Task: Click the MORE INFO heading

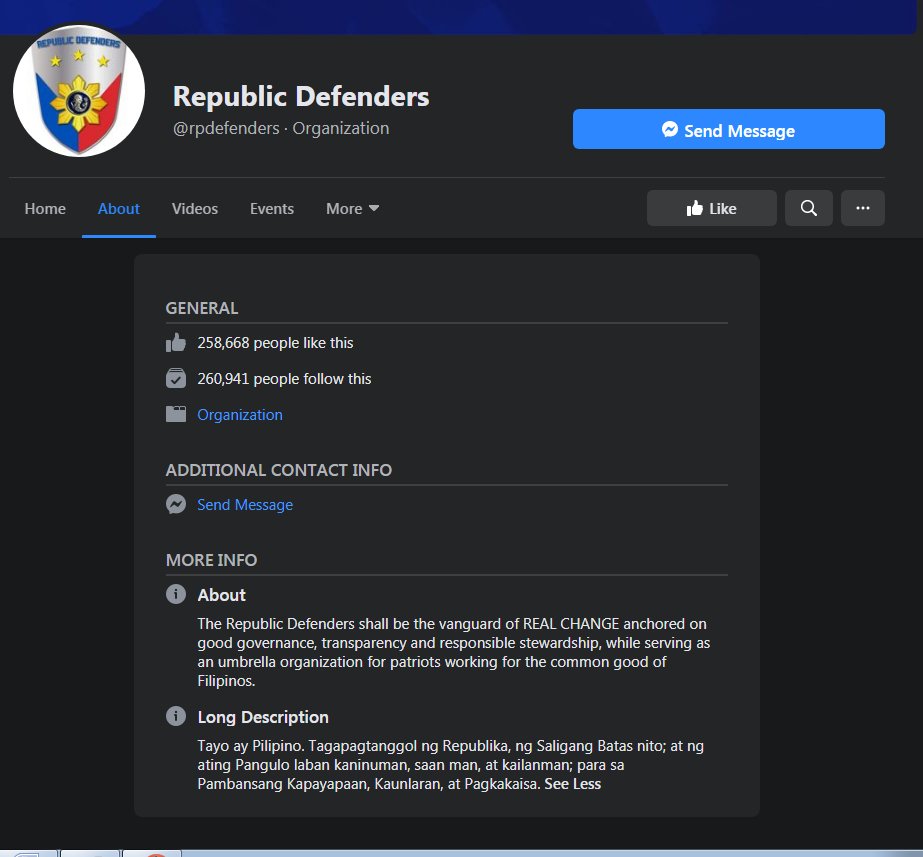Action: point(211,560)
